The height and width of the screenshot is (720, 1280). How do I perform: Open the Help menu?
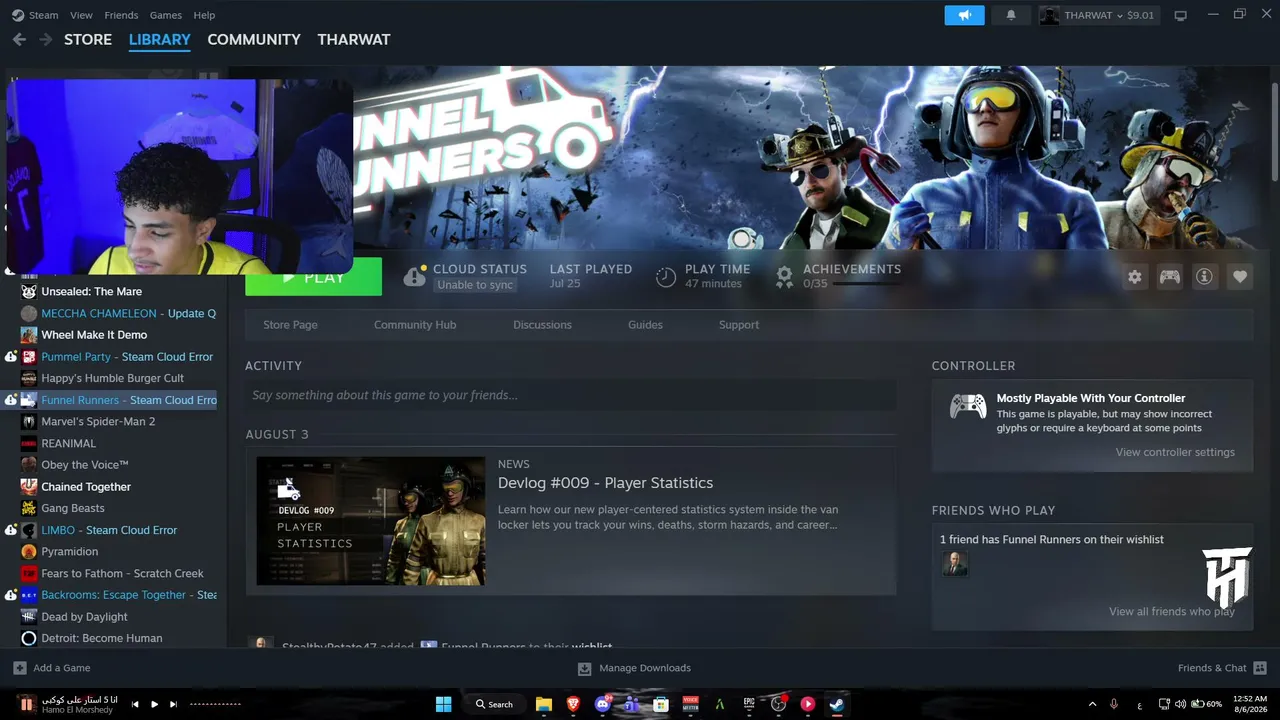[x=204, y=15]
